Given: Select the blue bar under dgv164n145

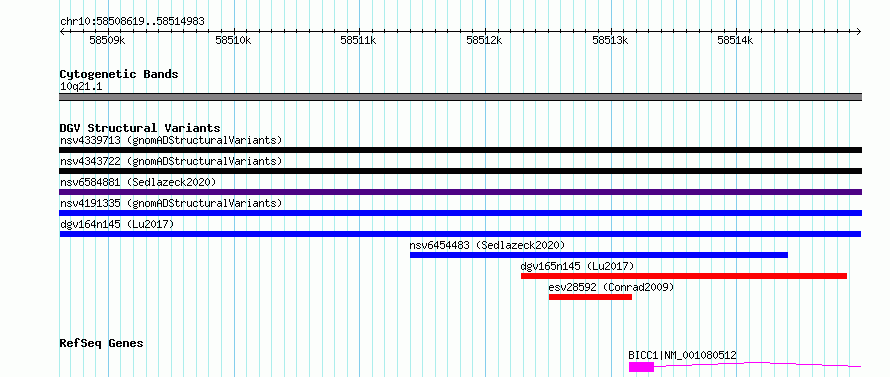Looking at the screenshot, I should [460, 234].
